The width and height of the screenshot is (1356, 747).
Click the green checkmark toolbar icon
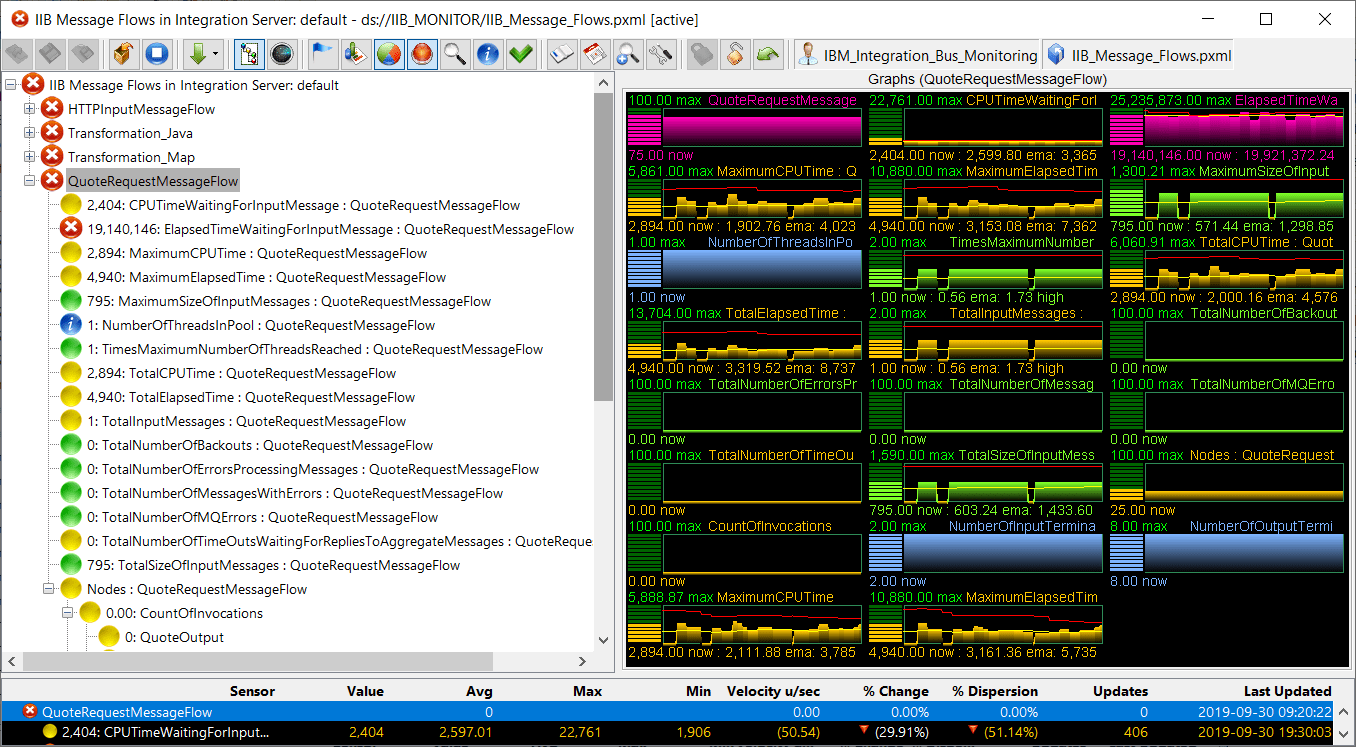[520, 54]
